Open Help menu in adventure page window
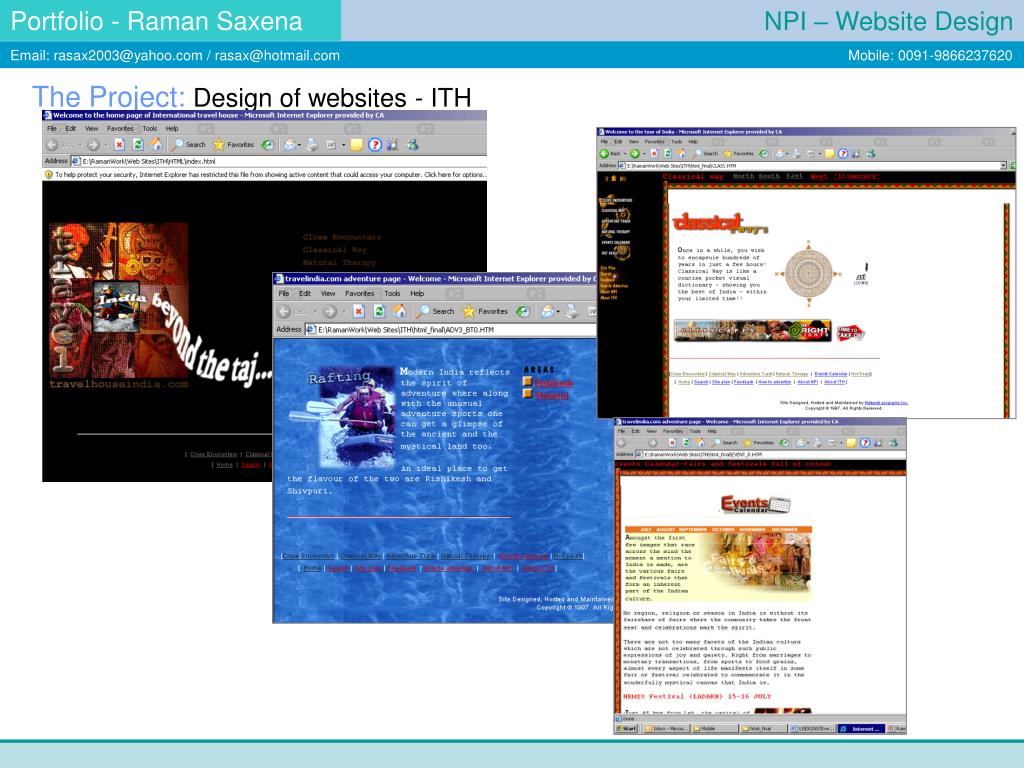Screen dimensions: 1024x768 coord(417,294)
